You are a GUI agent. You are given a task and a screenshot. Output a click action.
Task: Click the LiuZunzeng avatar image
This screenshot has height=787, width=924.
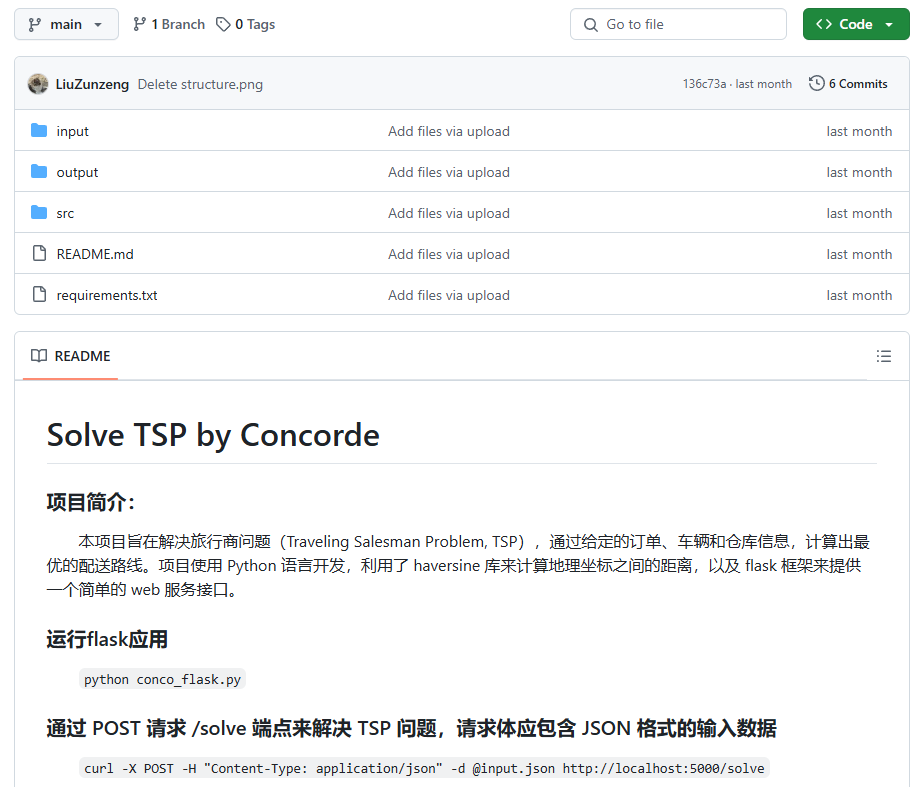tap(38, 84)
